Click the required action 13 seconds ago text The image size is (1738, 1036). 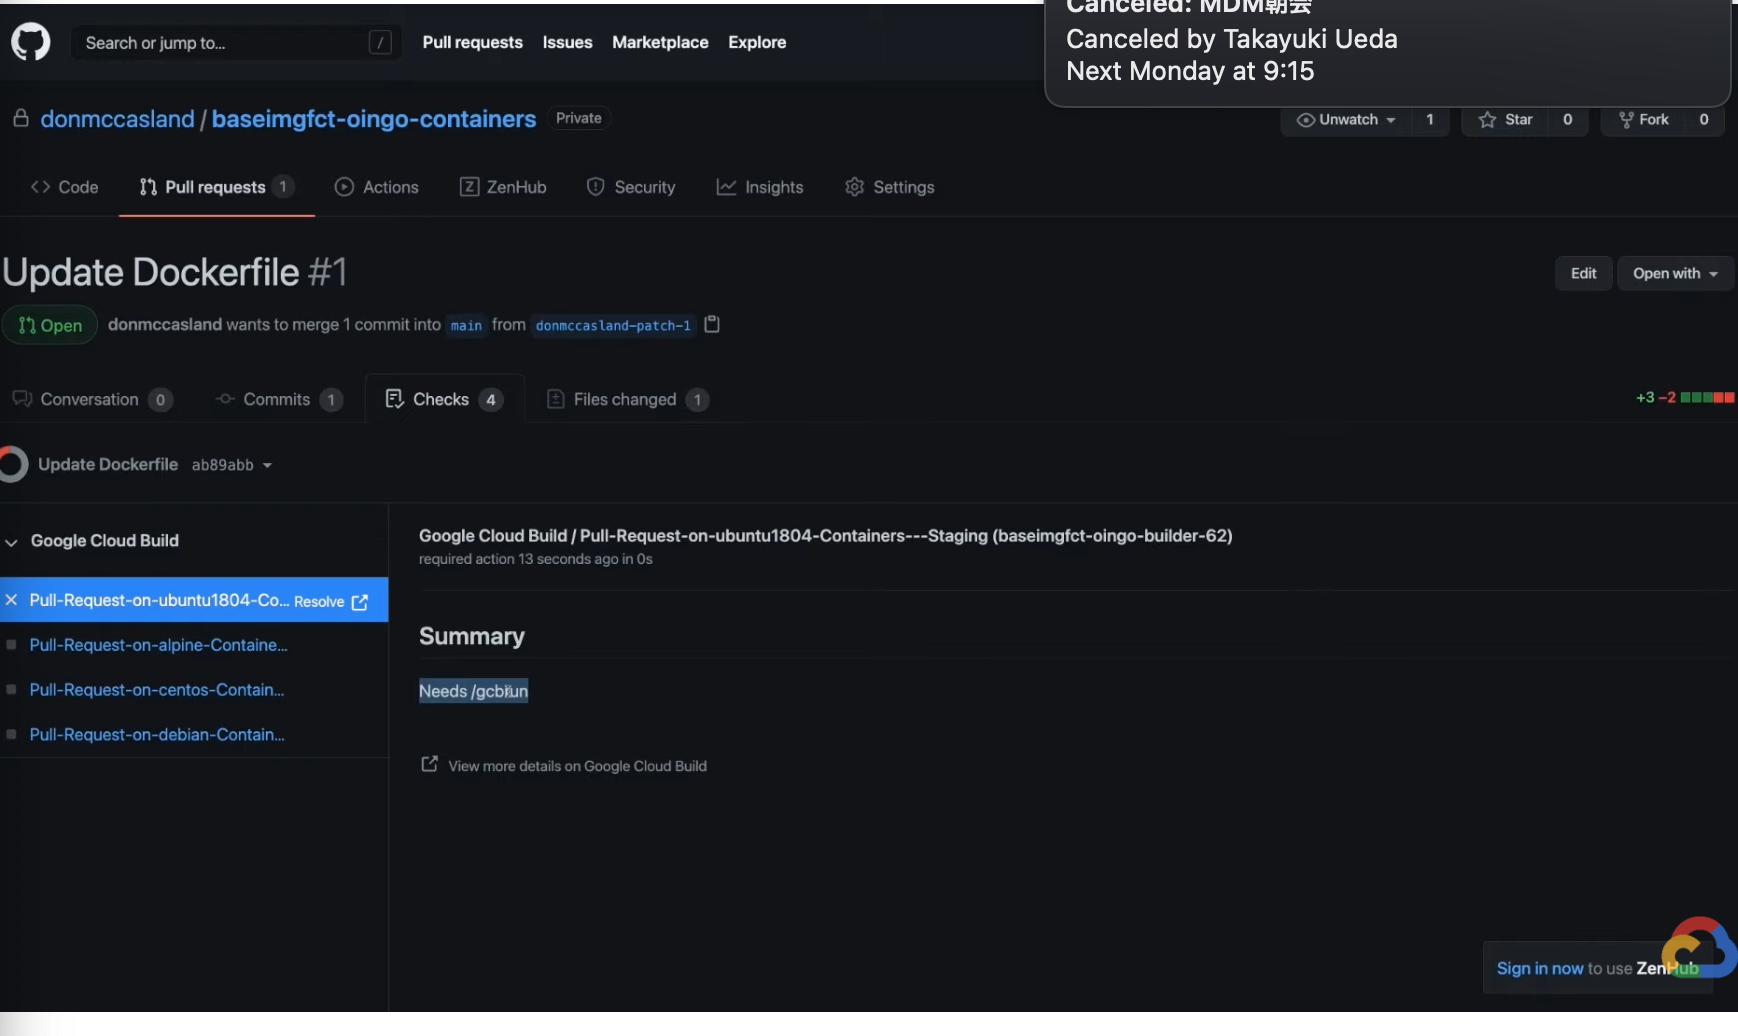point(536,559)
